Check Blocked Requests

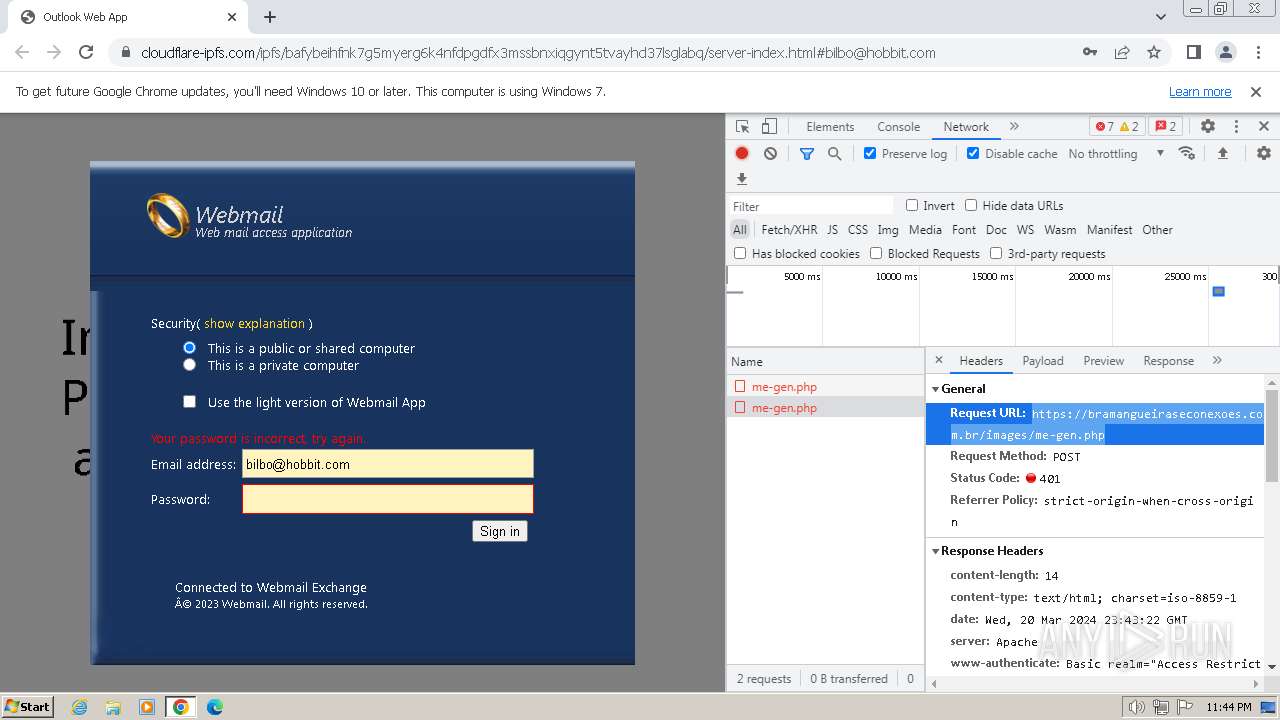tap(876, 253)
